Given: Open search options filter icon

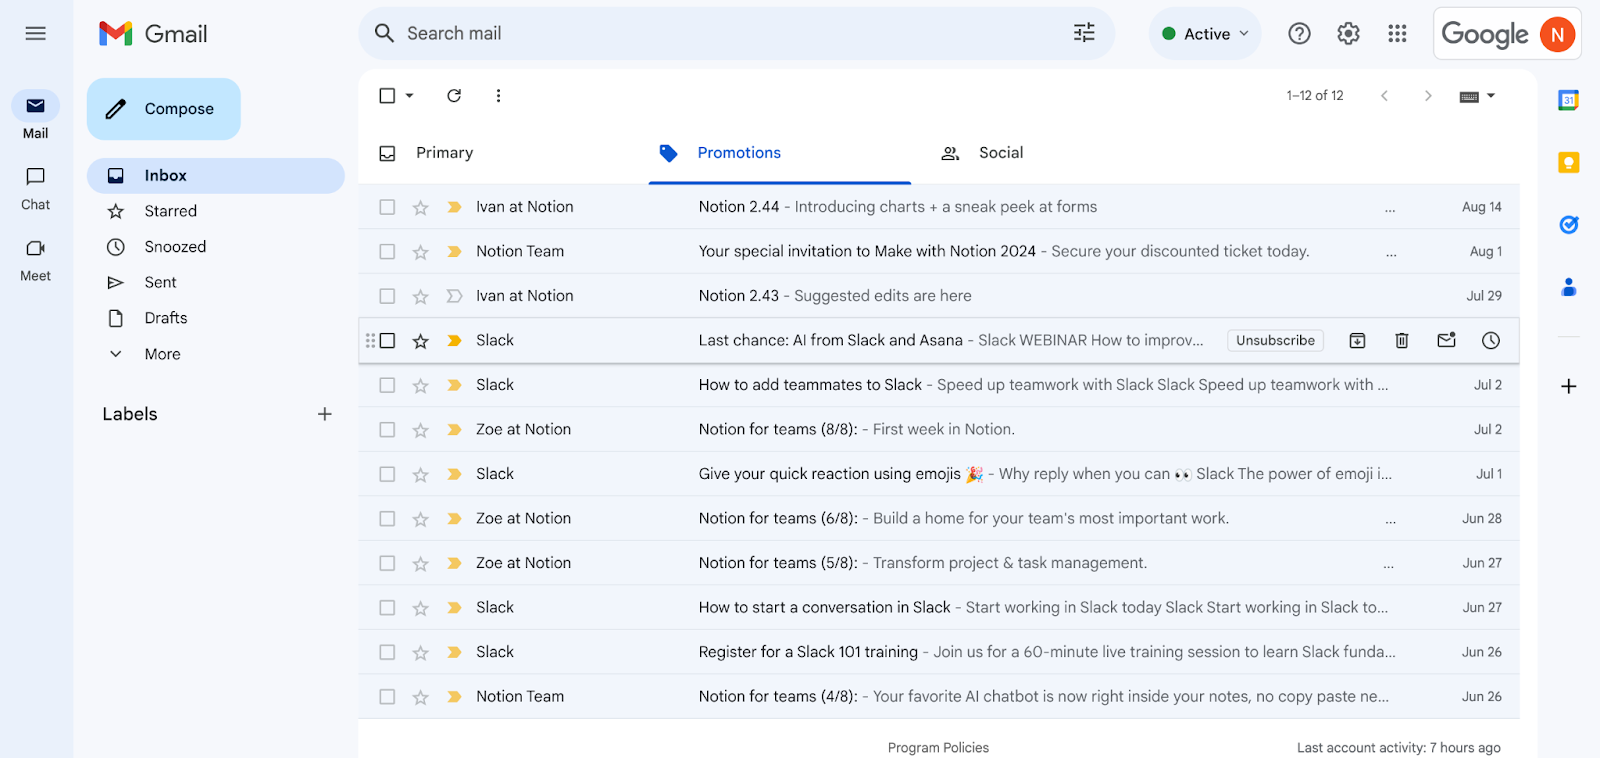Looking at the screenshot, I should click(x=1084, y=33).
